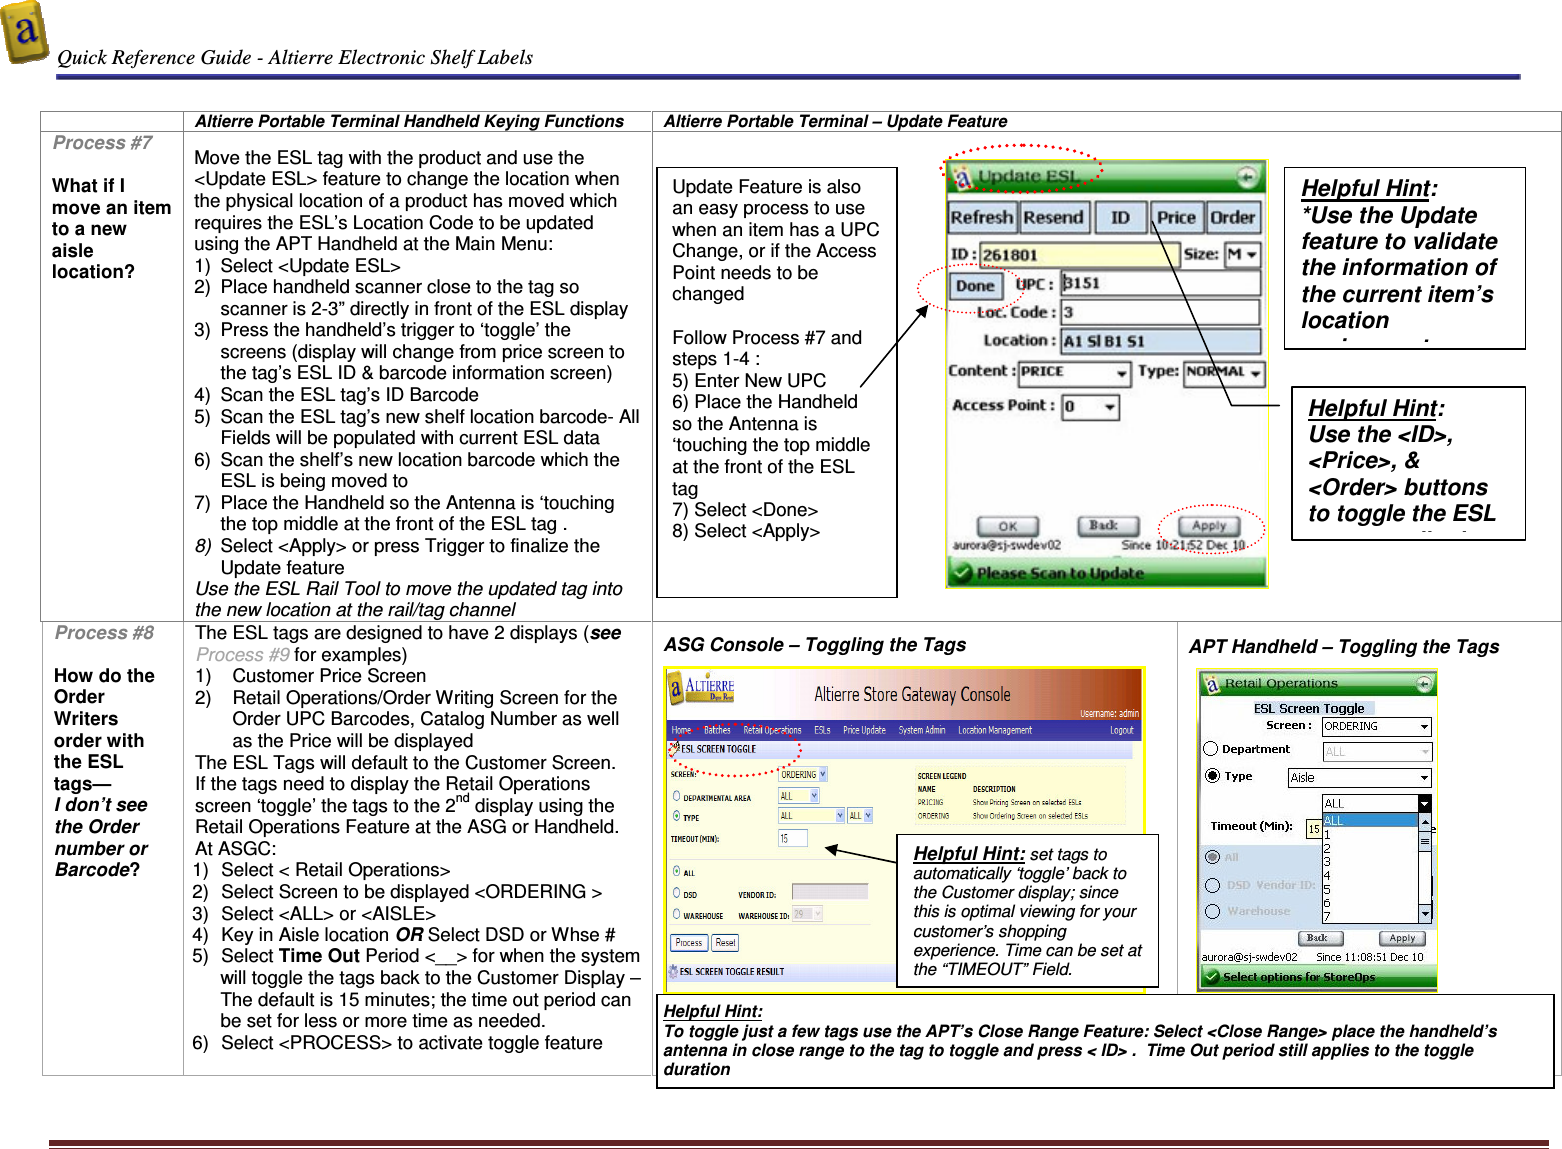Click the Altierre icon on Retail Operations screen

[1212, 684]
